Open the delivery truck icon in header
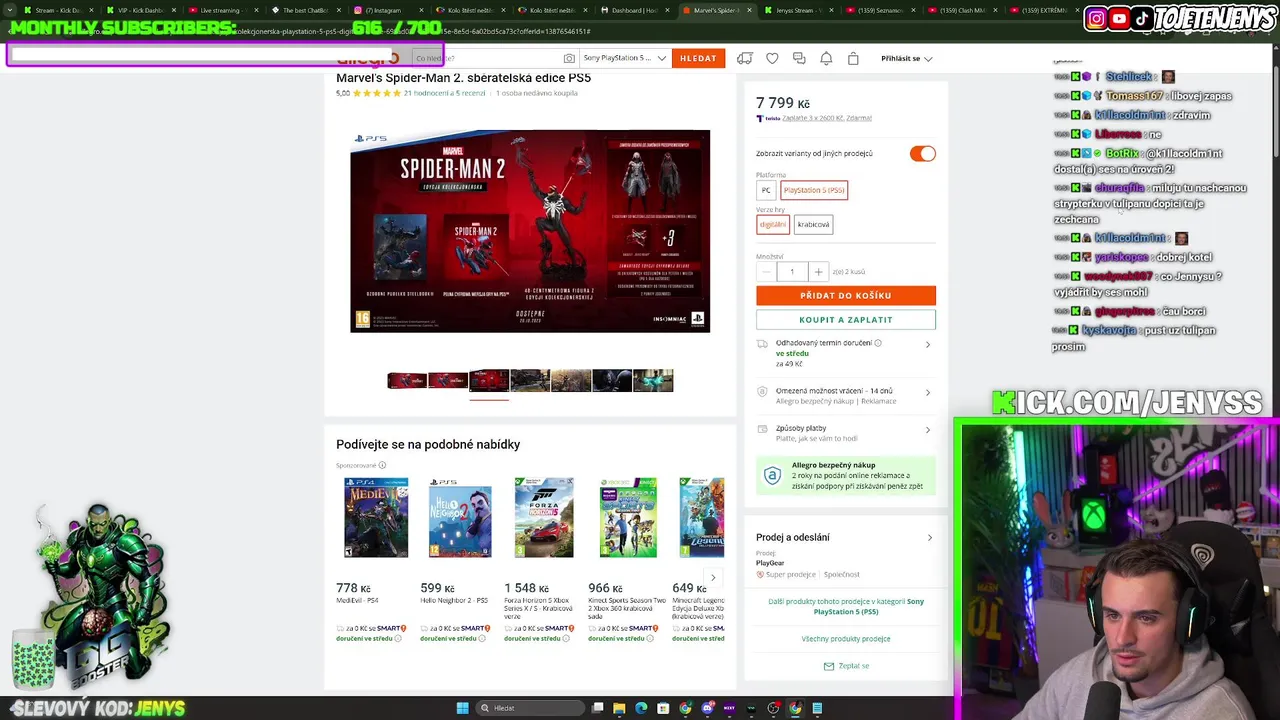 (744, 58)
